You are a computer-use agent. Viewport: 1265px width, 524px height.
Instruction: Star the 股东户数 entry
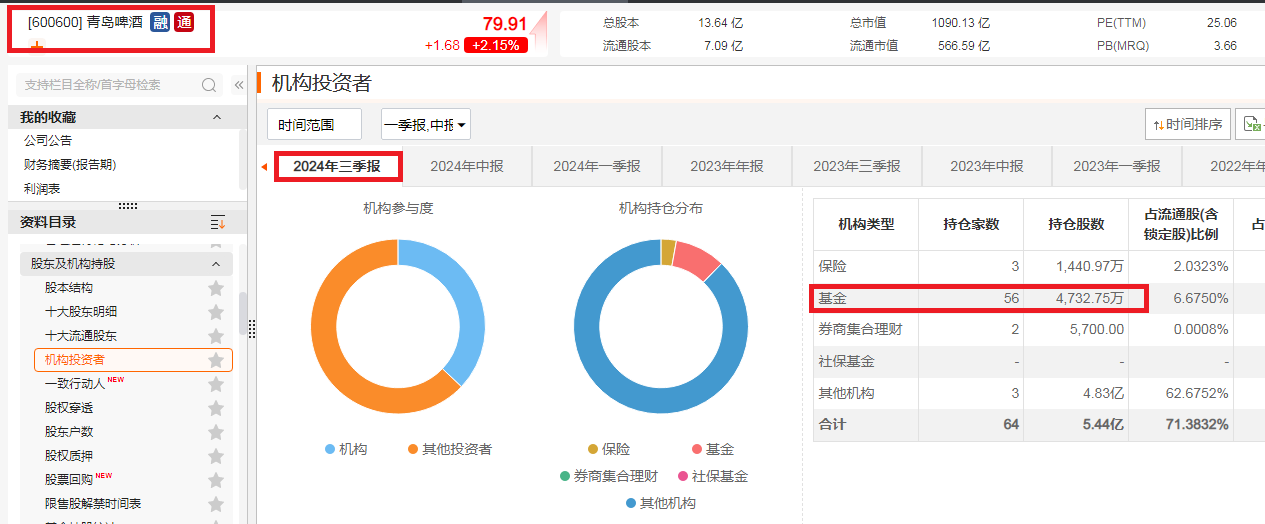pyautogui.click(x=216, y=432)
